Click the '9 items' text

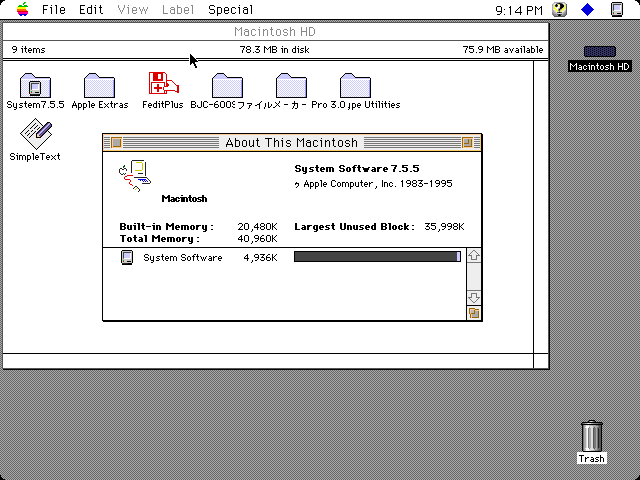(x=28, y=50)
